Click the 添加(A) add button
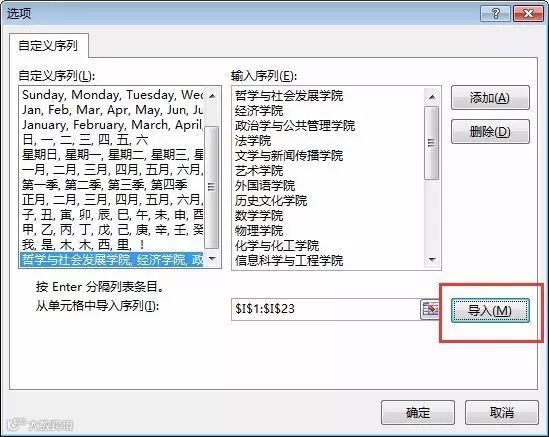This screenshot has width=549, height=437. click(490, 98)
